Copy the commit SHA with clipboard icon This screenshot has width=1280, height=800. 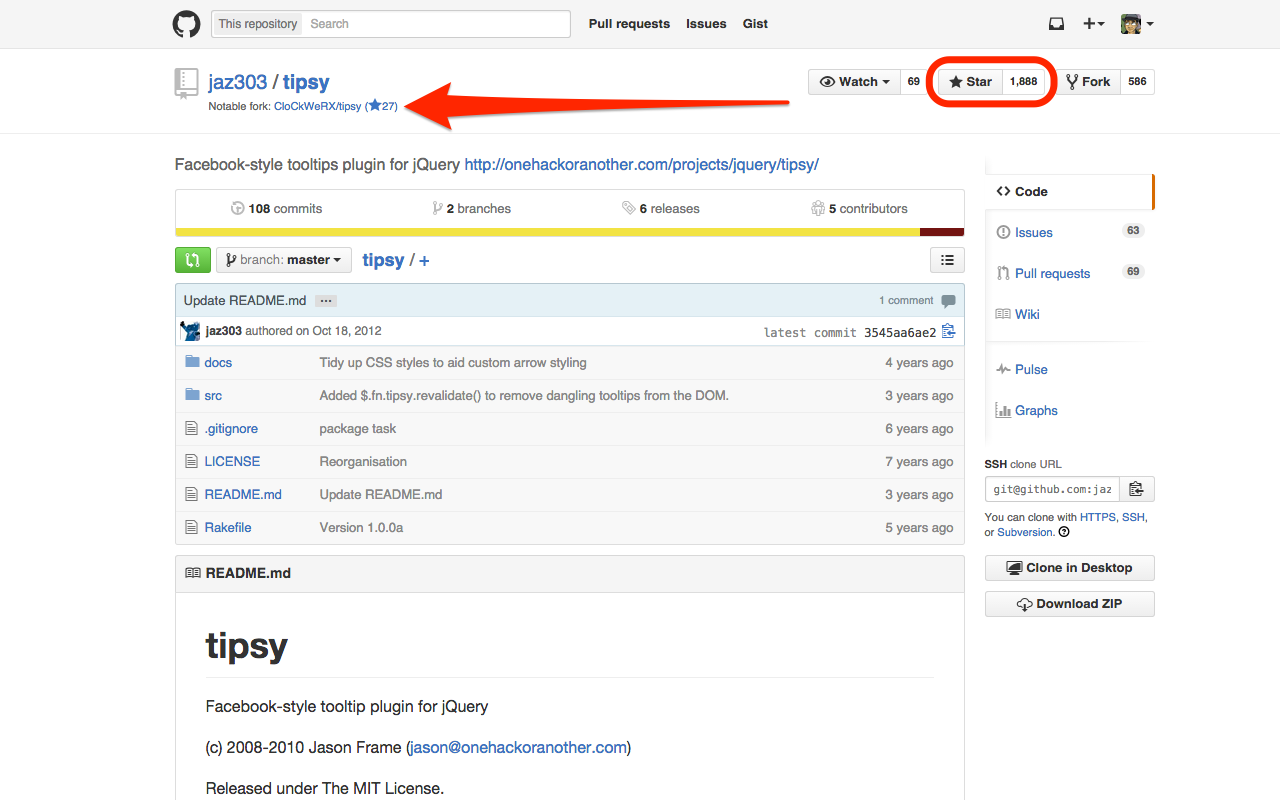coord(948,331)
